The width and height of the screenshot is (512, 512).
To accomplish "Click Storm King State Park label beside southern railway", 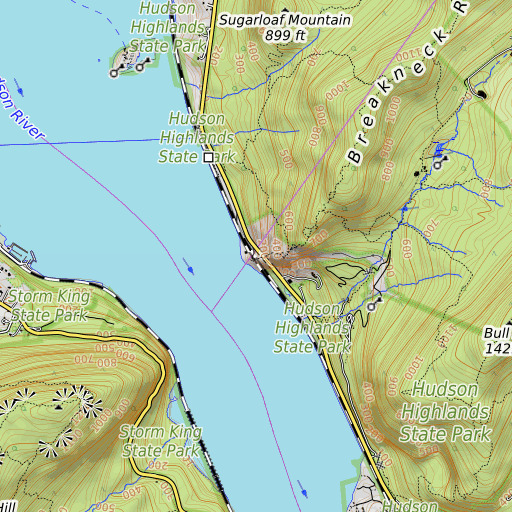I will click(x=161, y=441).
